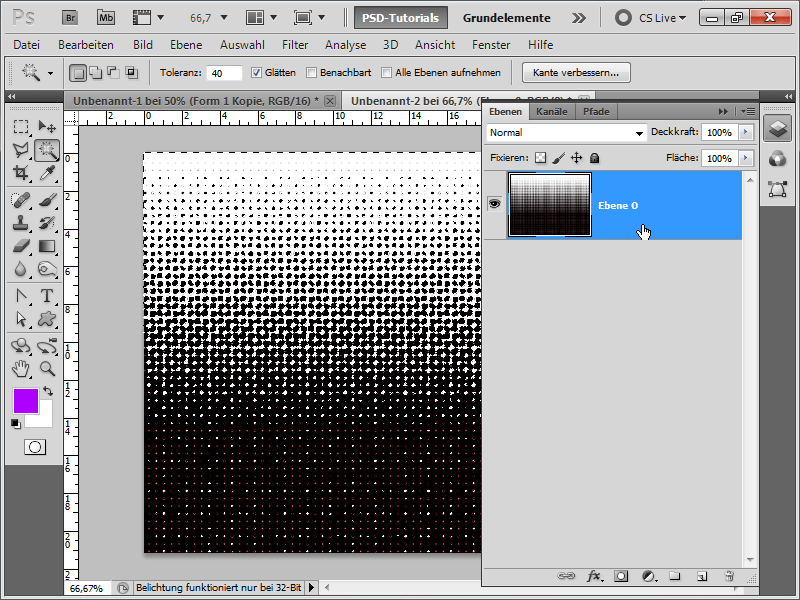Image resolution: width=800 pixels, height=600 pixels.
Task: Select the Hand tool
Action: [21, 369]
